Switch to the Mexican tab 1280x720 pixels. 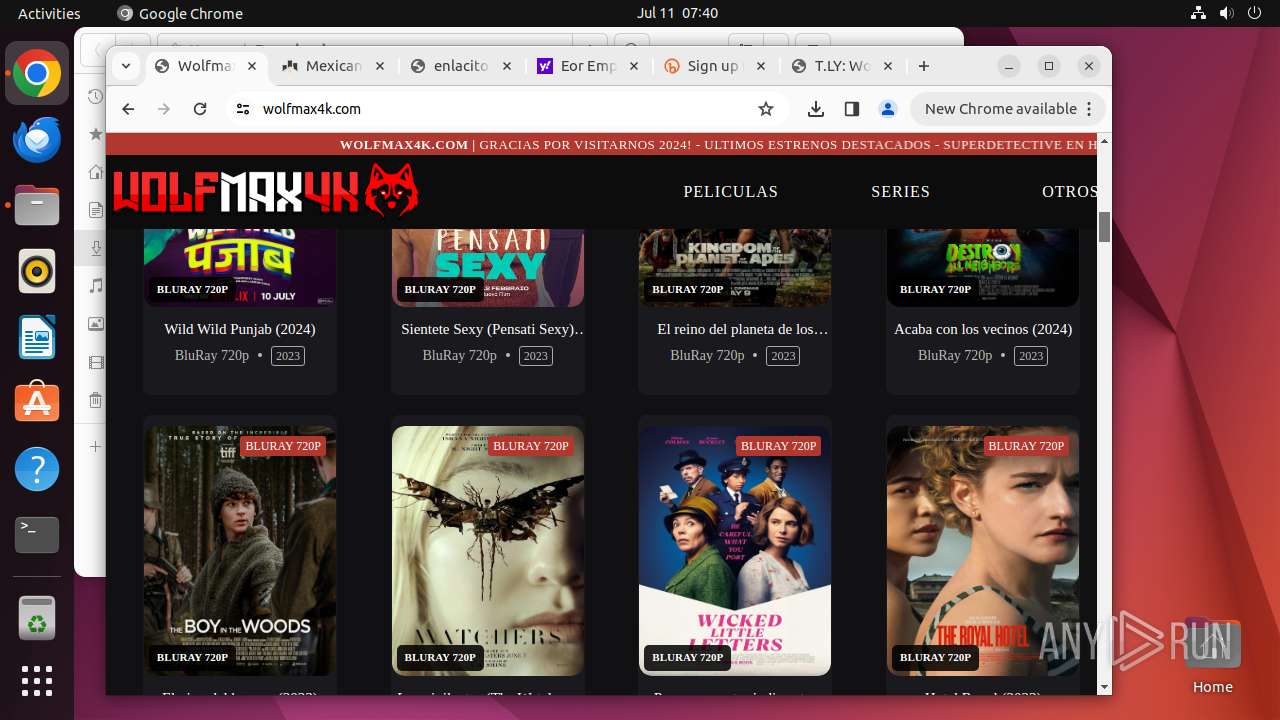tap(334, 66)
